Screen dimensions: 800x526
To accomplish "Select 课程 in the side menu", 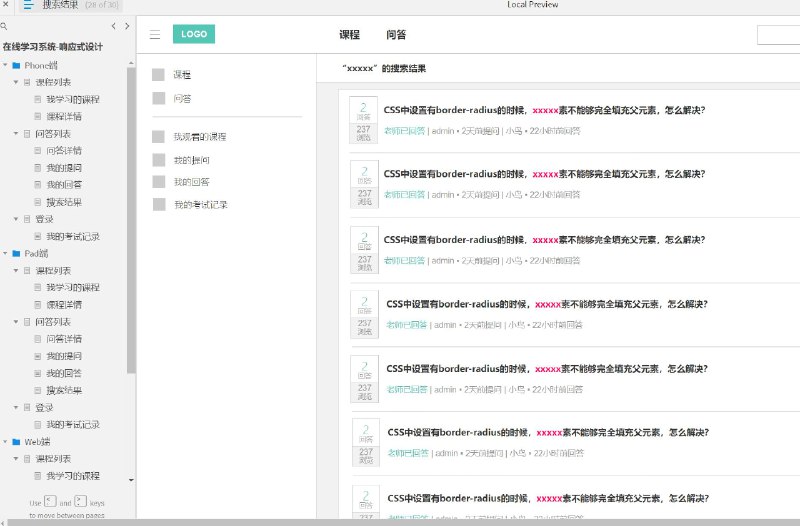I will pyautogui.click(x=182, y=74).
